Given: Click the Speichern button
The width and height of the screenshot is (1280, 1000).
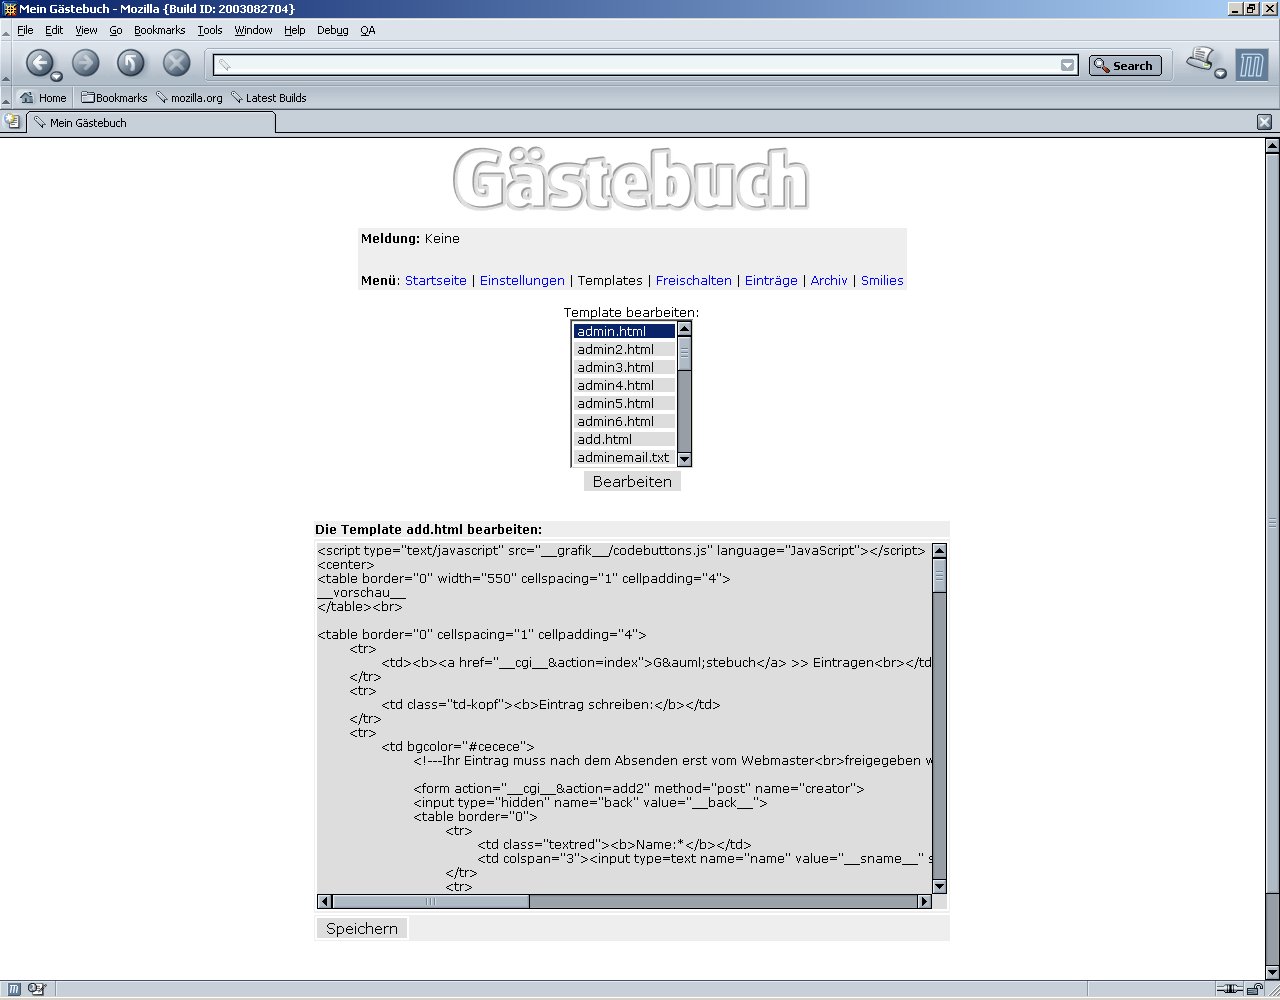Looking at the screenshot, I should tap(361, 928).
